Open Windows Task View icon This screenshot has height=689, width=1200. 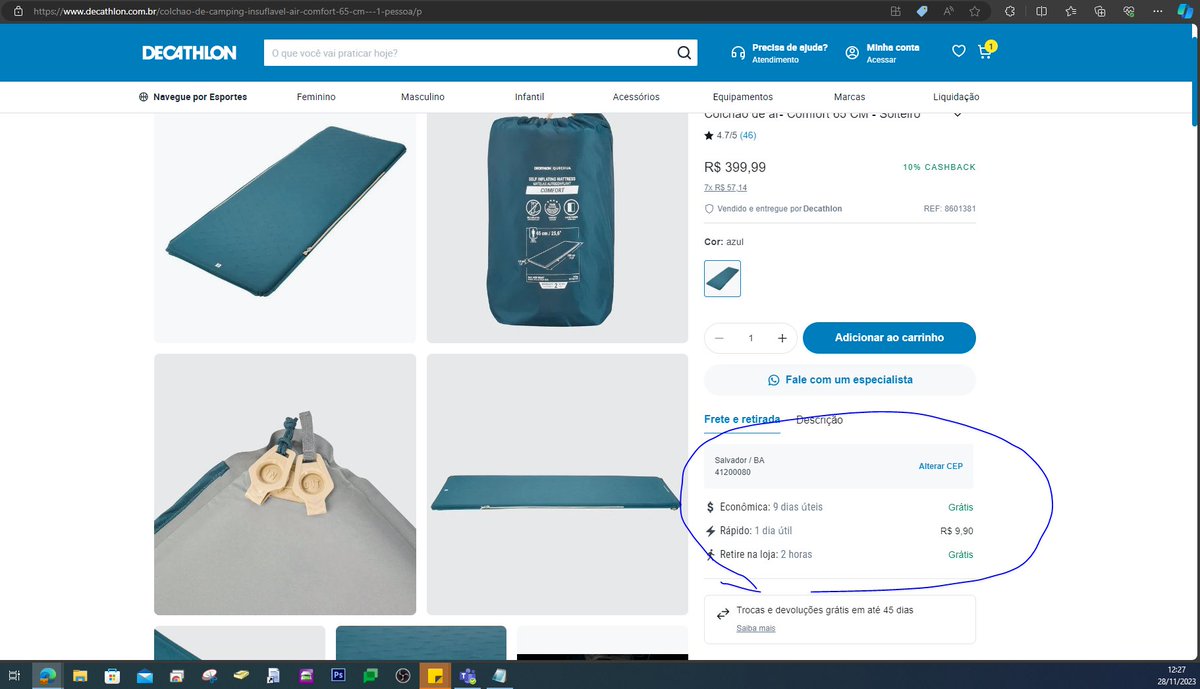(x=15, y=676)
